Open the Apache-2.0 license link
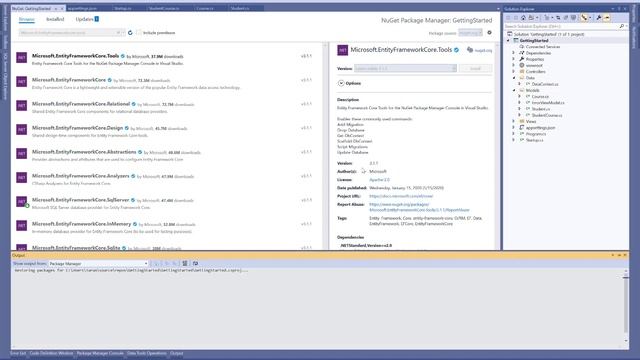 click(x=379, y=180)
